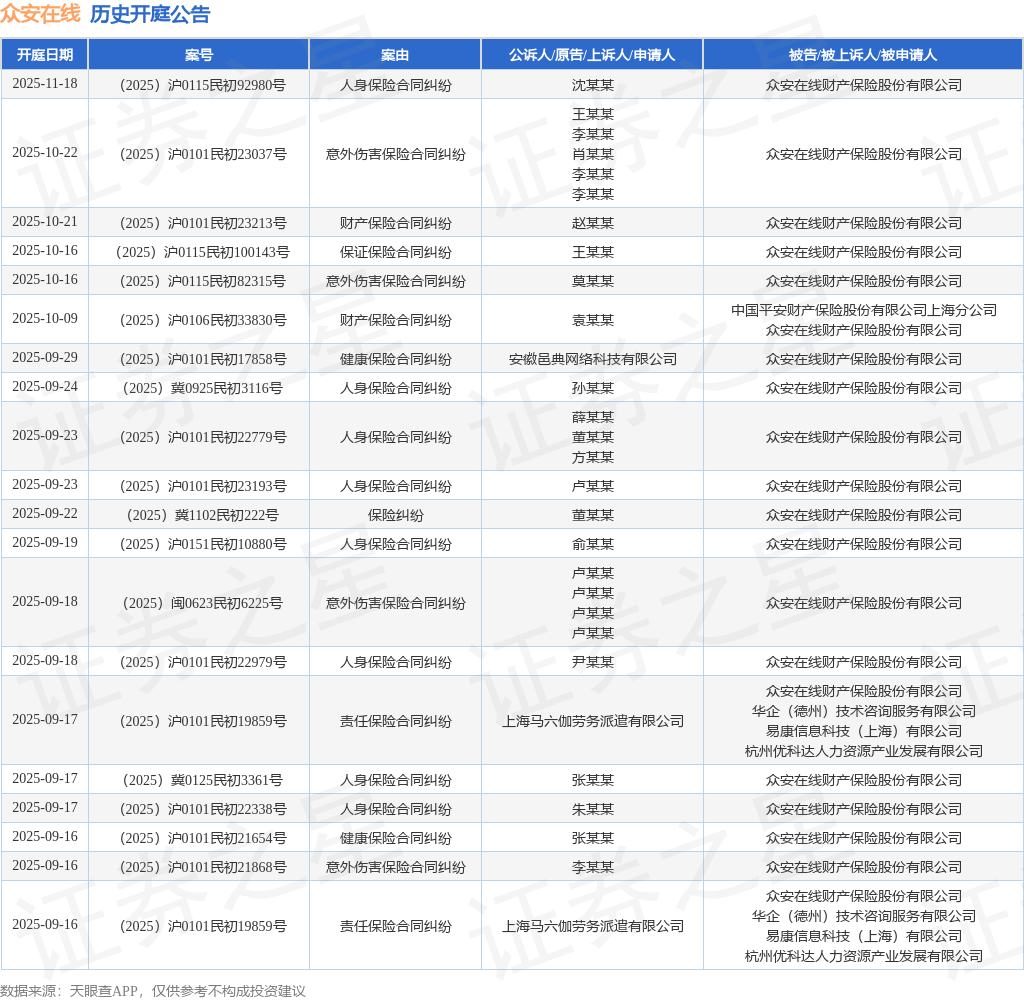Select case number 沪0115民初82315号

coord(202,281)
